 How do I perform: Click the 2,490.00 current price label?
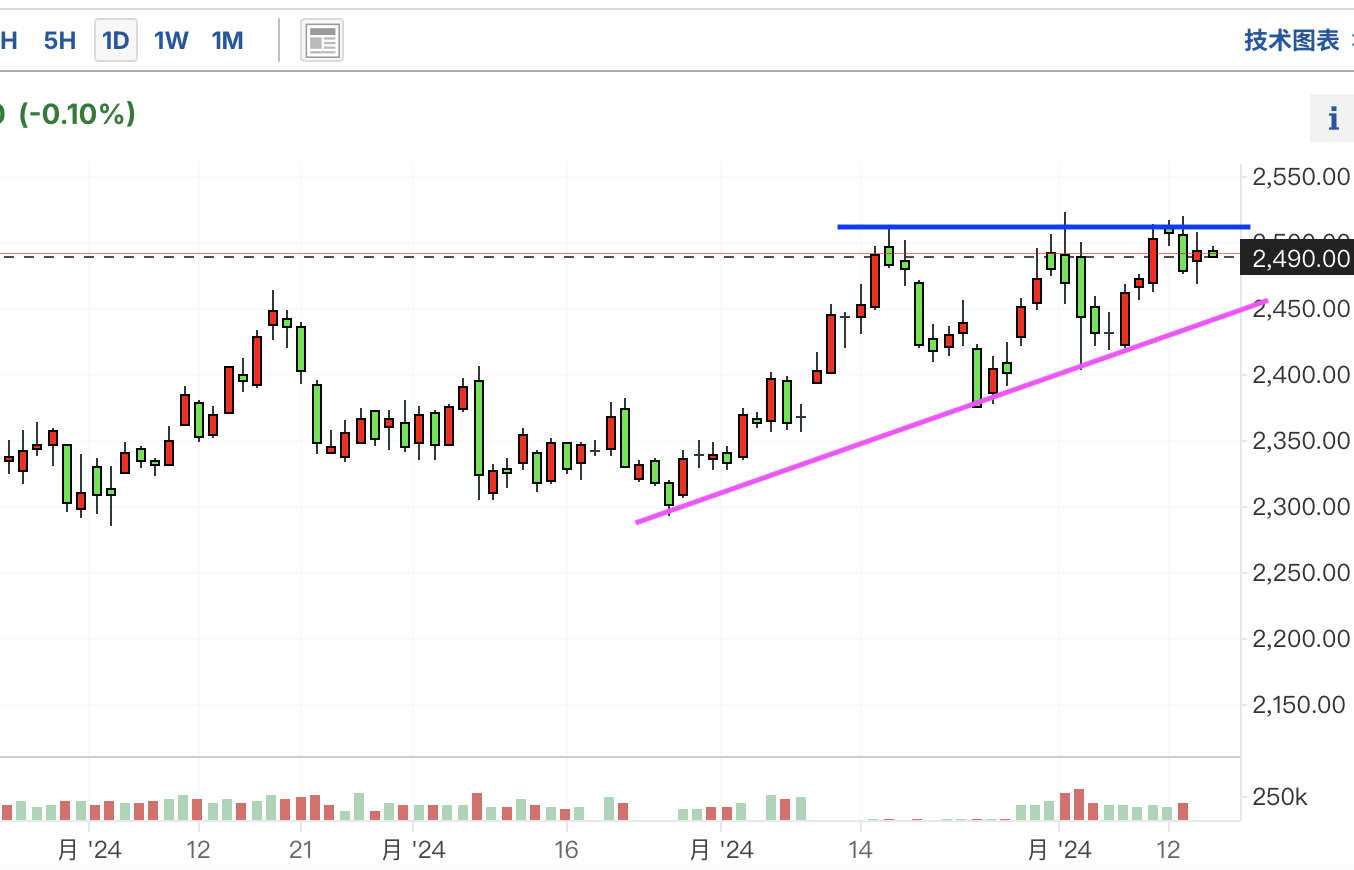pyautogui.click(x=1296, y=258)
